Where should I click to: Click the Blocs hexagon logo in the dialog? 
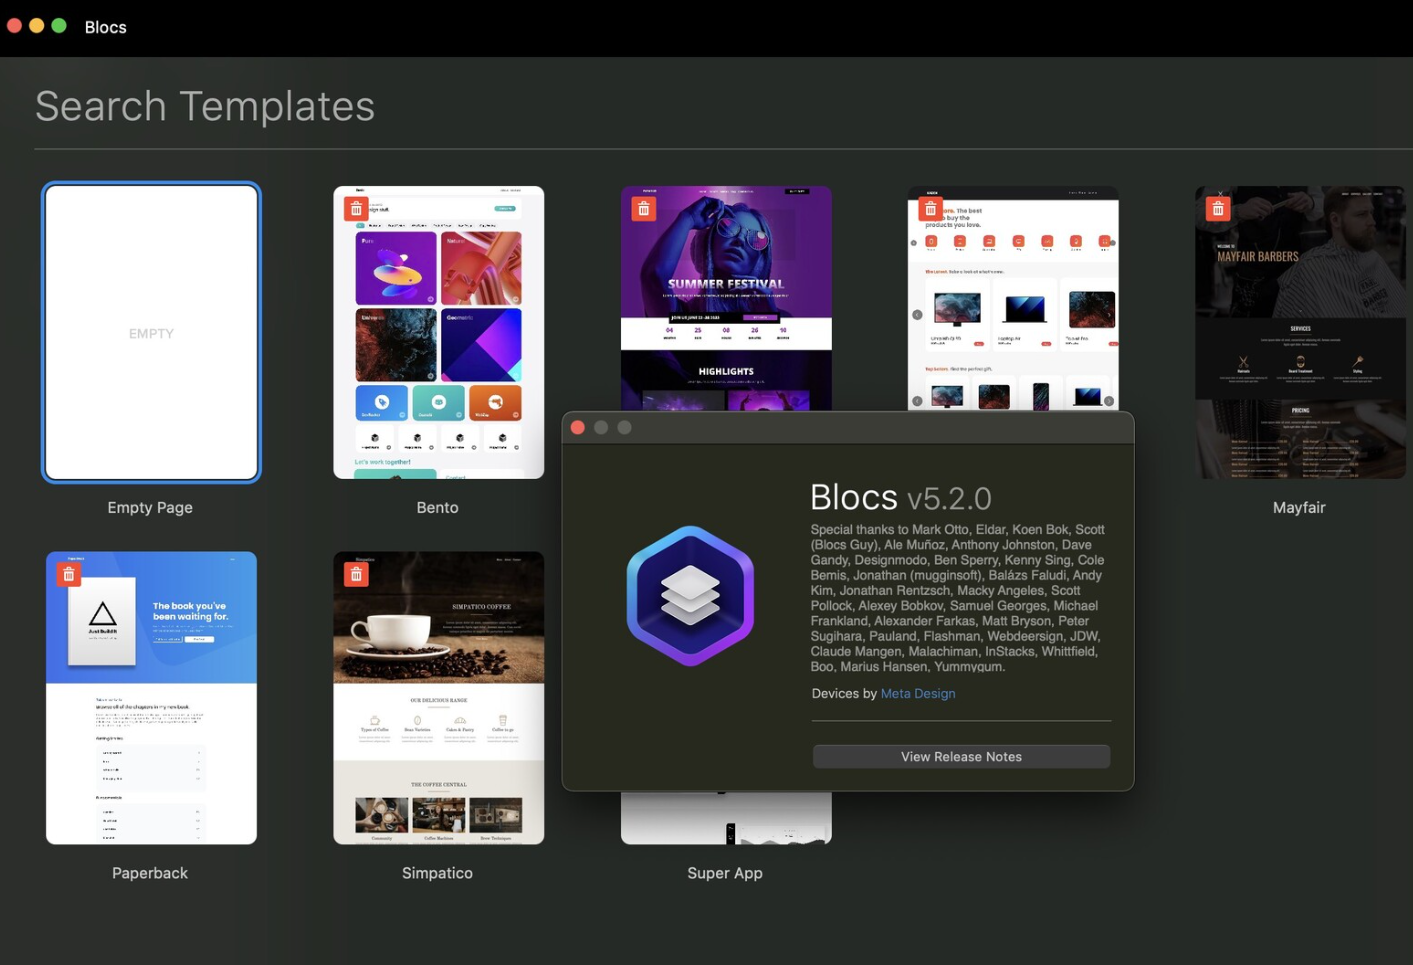tap(690, 596)
